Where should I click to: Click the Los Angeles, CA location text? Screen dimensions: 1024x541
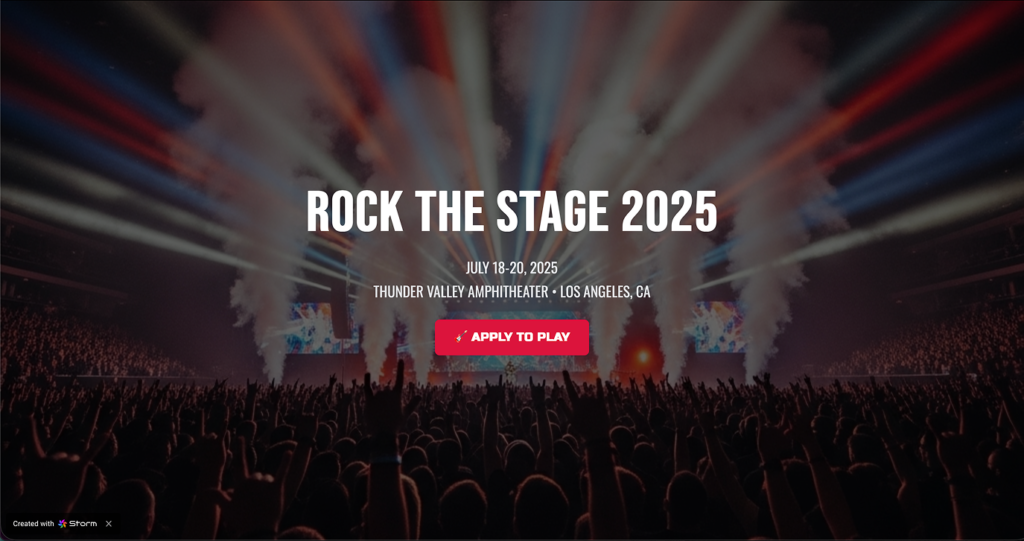pyautogui.click(x=605, y=292)
